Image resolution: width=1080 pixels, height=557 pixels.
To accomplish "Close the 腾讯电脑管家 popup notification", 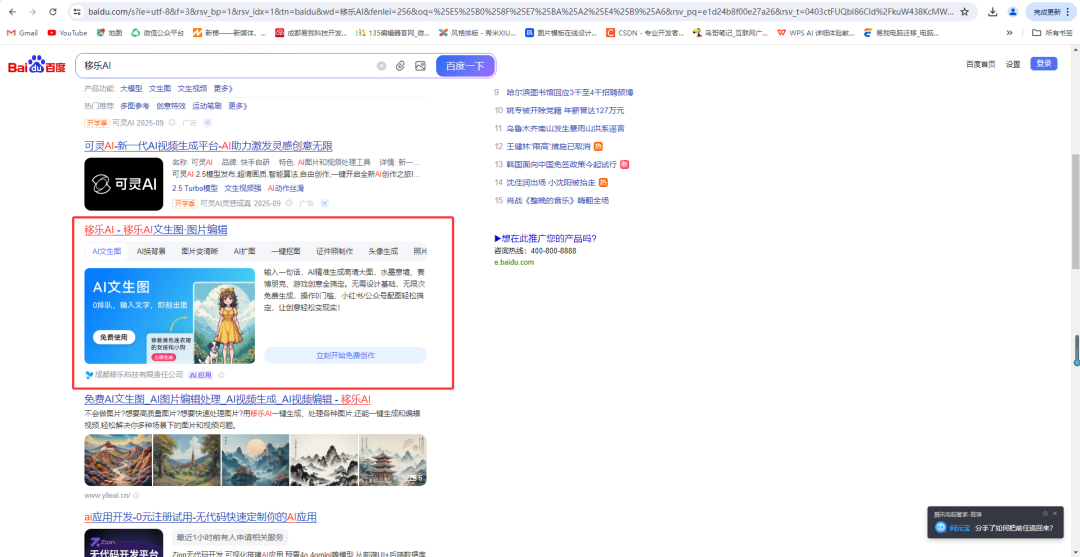I will (1055, 513).
